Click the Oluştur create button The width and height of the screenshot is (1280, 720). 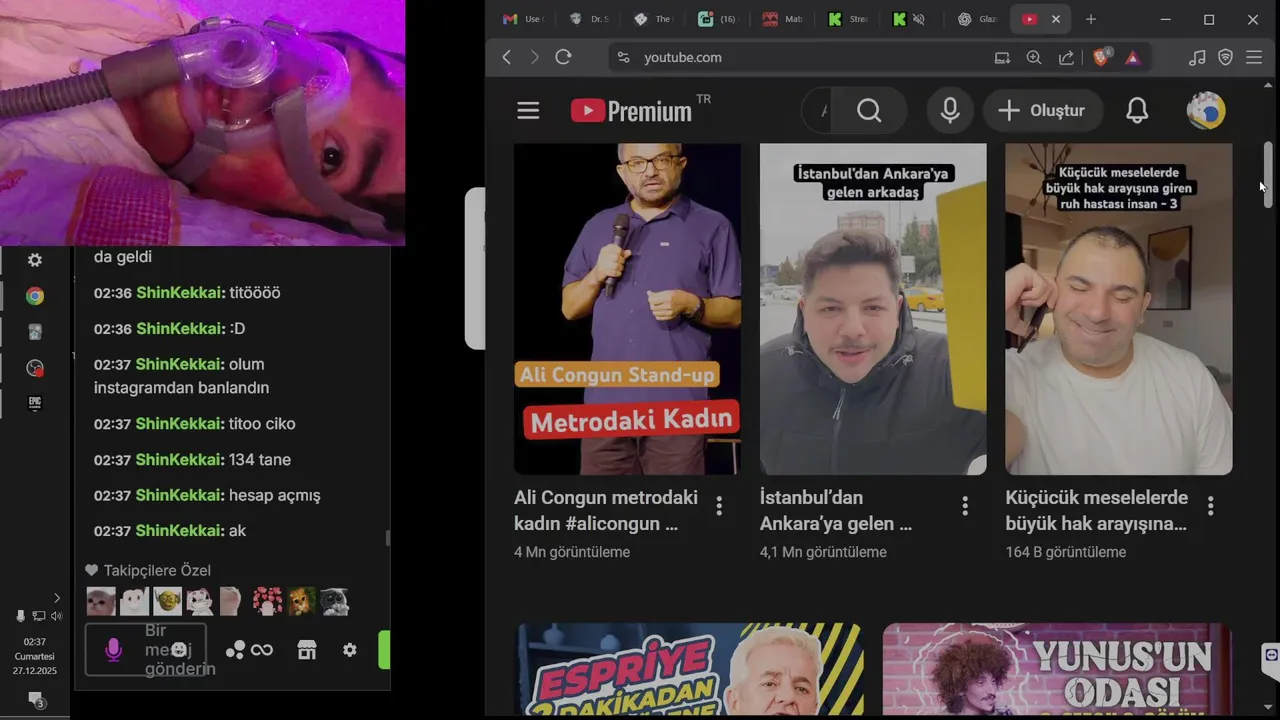1042,111
